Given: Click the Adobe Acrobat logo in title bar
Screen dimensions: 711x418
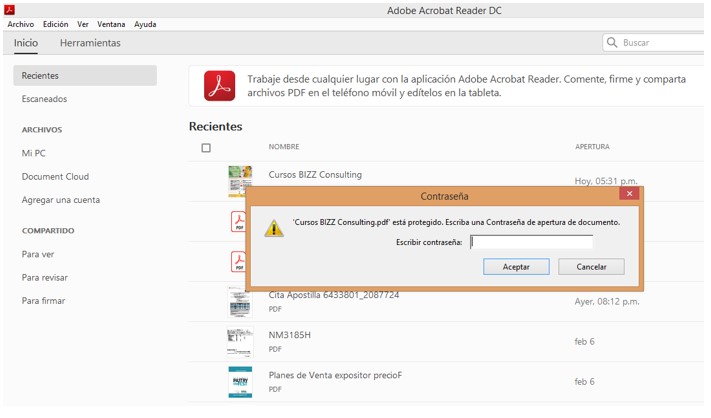Looking at the screenshot, I should (x=9, y=10).
